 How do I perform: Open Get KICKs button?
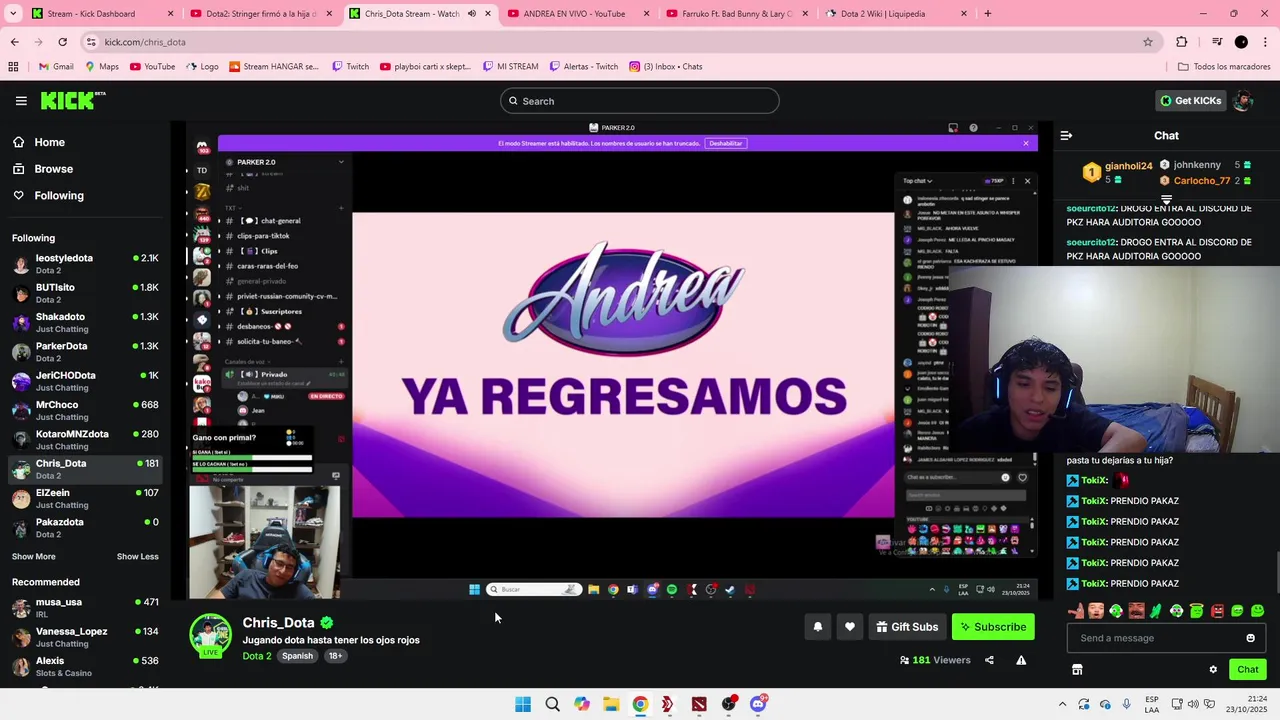[x=1190, y=101]
